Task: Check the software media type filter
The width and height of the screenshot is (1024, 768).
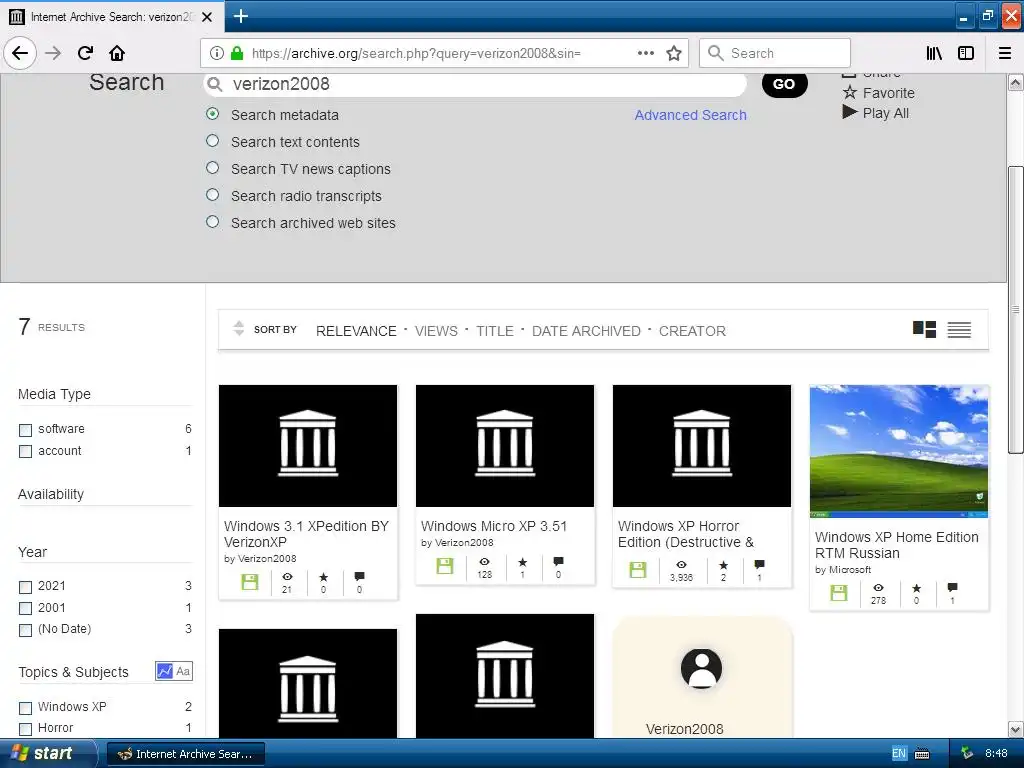Action: click(x=25, y=430)
